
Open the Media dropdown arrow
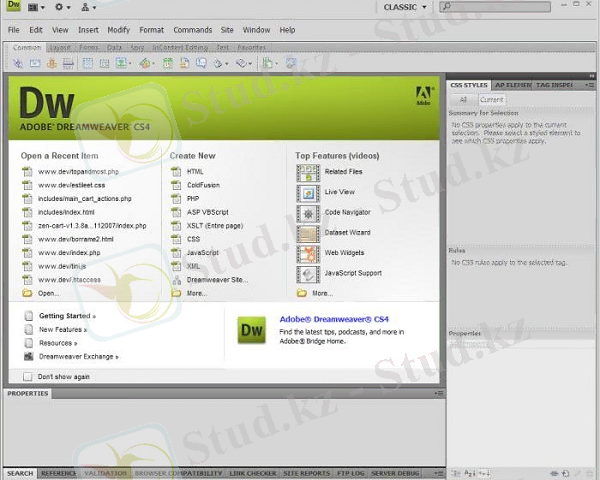153,64
